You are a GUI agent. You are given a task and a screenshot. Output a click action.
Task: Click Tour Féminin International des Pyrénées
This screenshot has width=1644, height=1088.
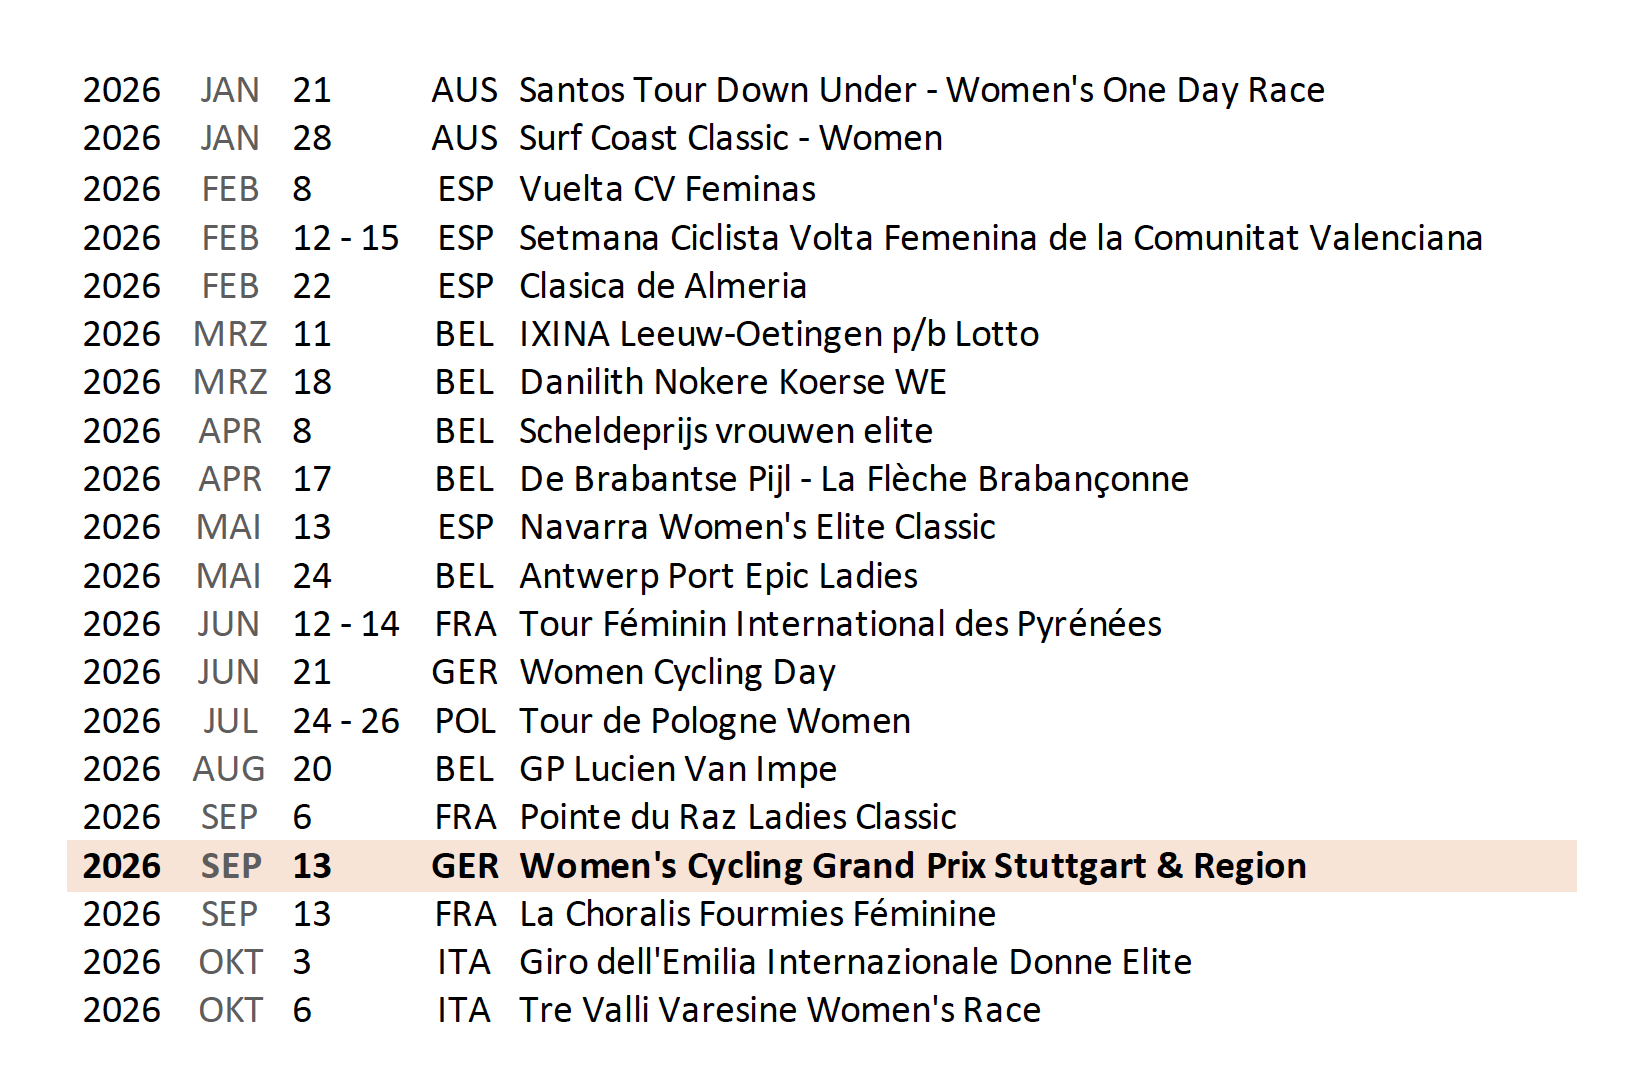pyautogui.click(x=840, y=624)
